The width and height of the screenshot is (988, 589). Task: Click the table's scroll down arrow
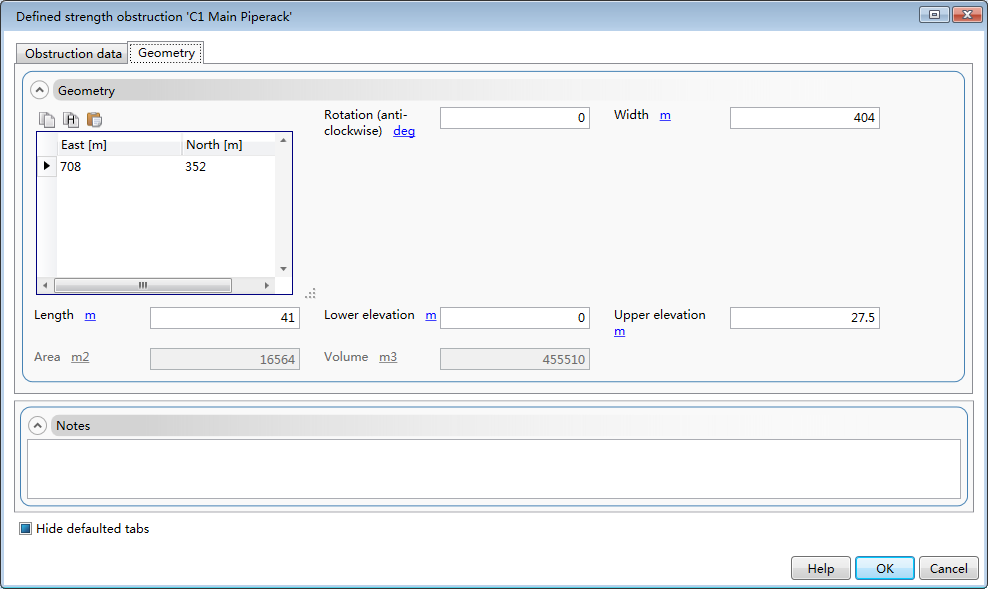point(283,269)
